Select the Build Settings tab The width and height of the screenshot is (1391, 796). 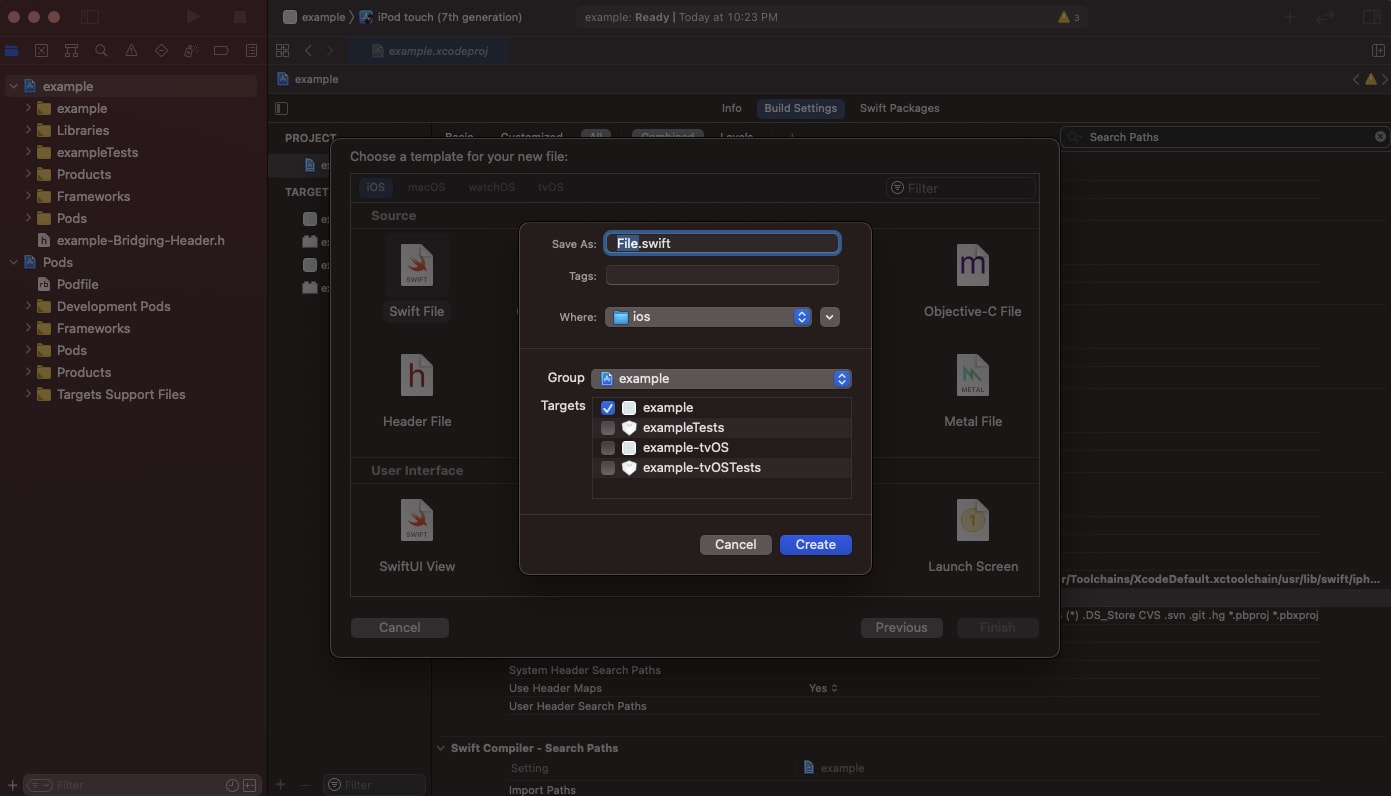(800, 108)
